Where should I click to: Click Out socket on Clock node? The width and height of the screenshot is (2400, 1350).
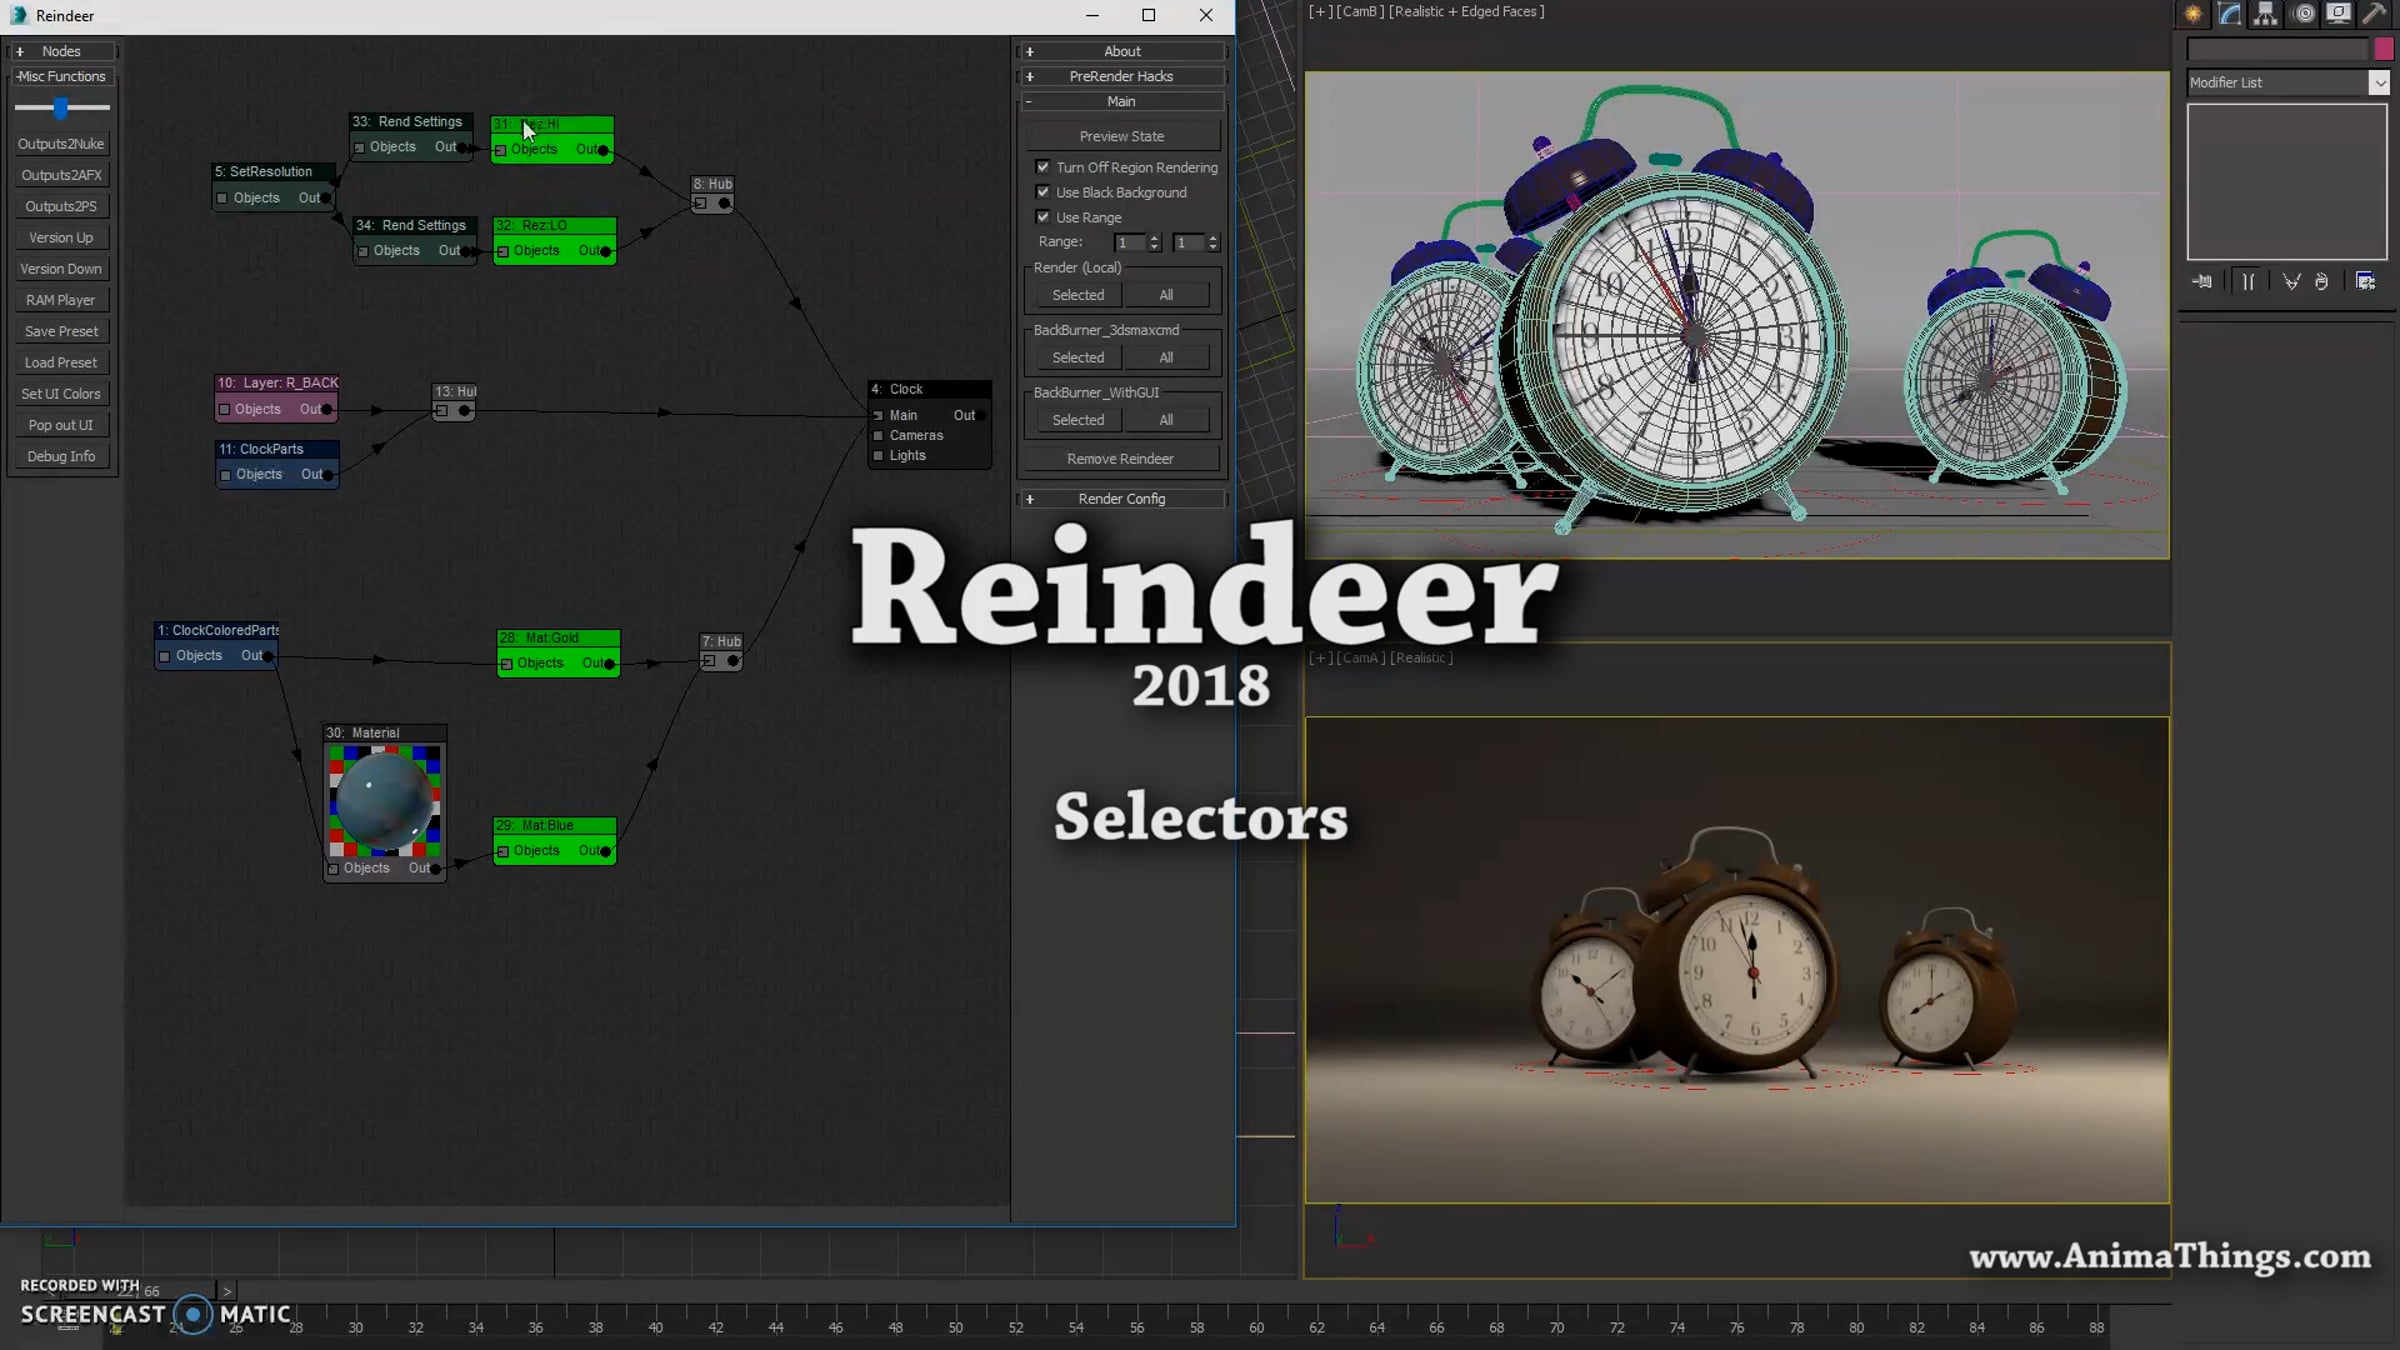(x=982, y=415)
